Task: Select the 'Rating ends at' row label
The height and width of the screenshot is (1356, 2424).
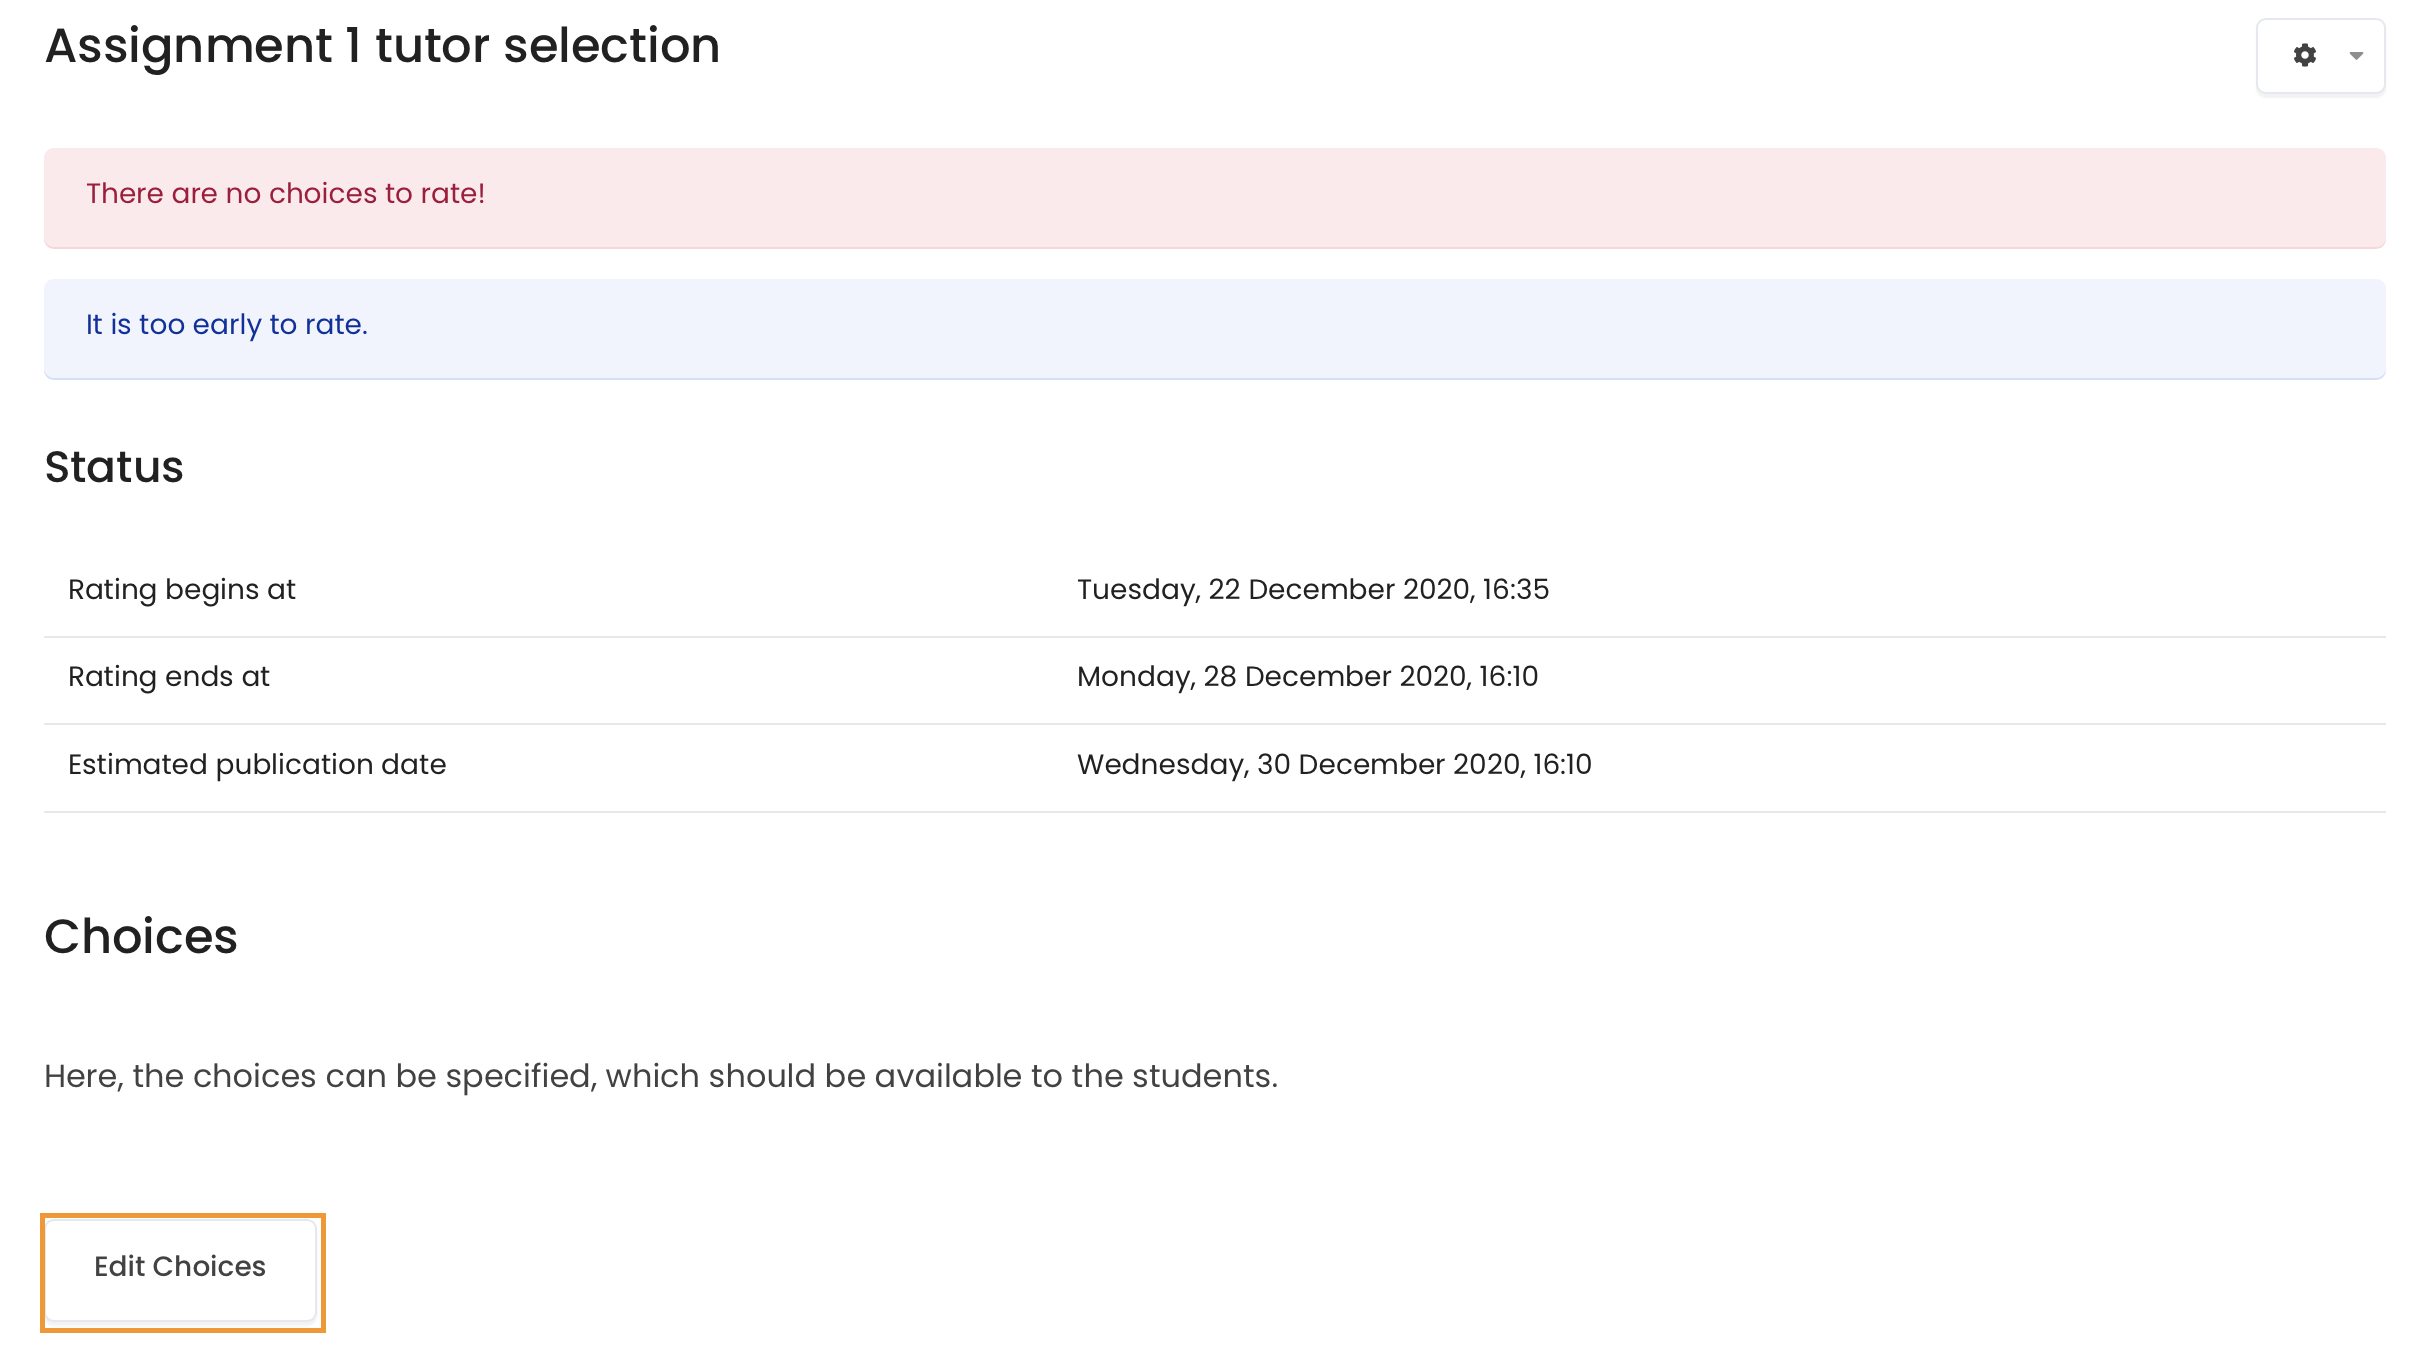Action: point(169,677)
